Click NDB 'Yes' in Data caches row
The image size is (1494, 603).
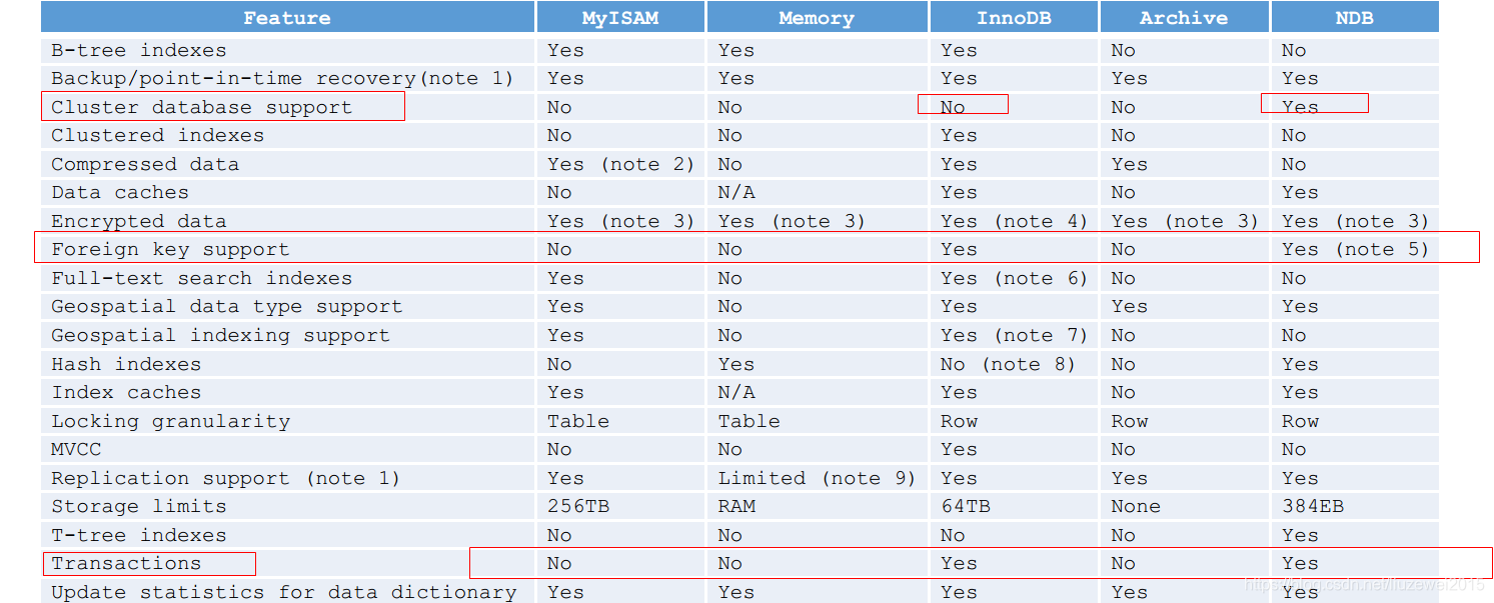point(1301,192)
